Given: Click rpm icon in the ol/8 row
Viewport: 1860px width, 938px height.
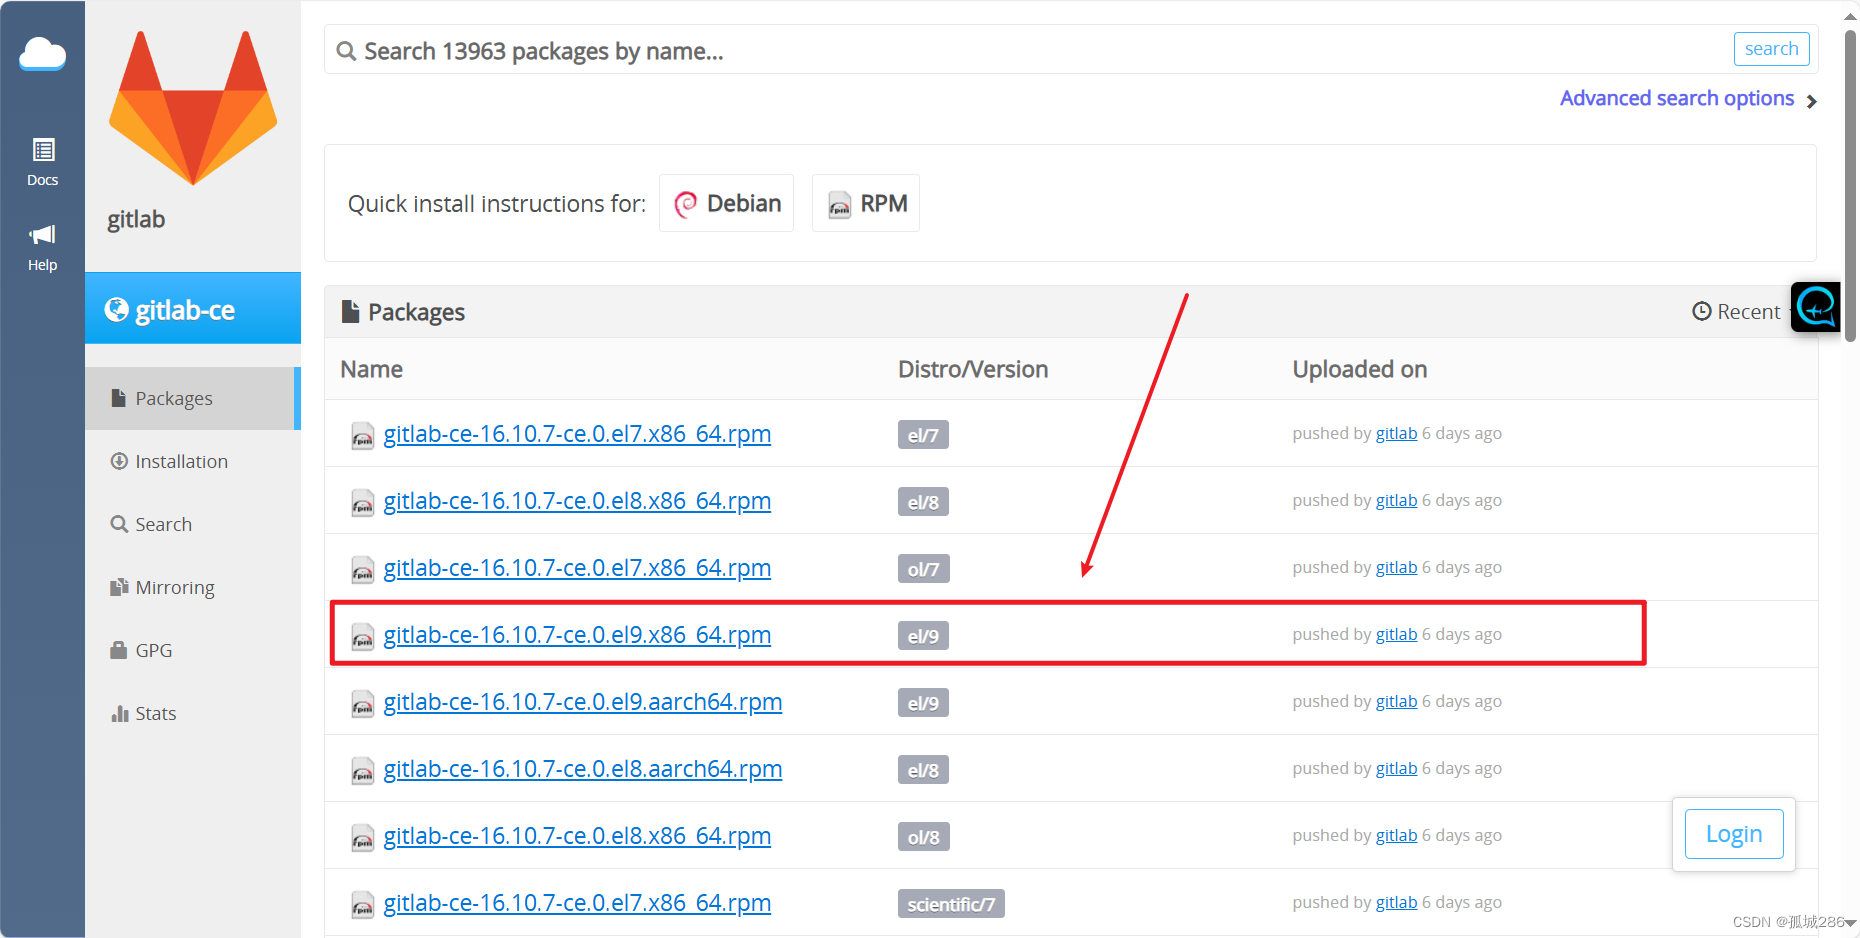Looking at the screenshot, I should [362, 838].
